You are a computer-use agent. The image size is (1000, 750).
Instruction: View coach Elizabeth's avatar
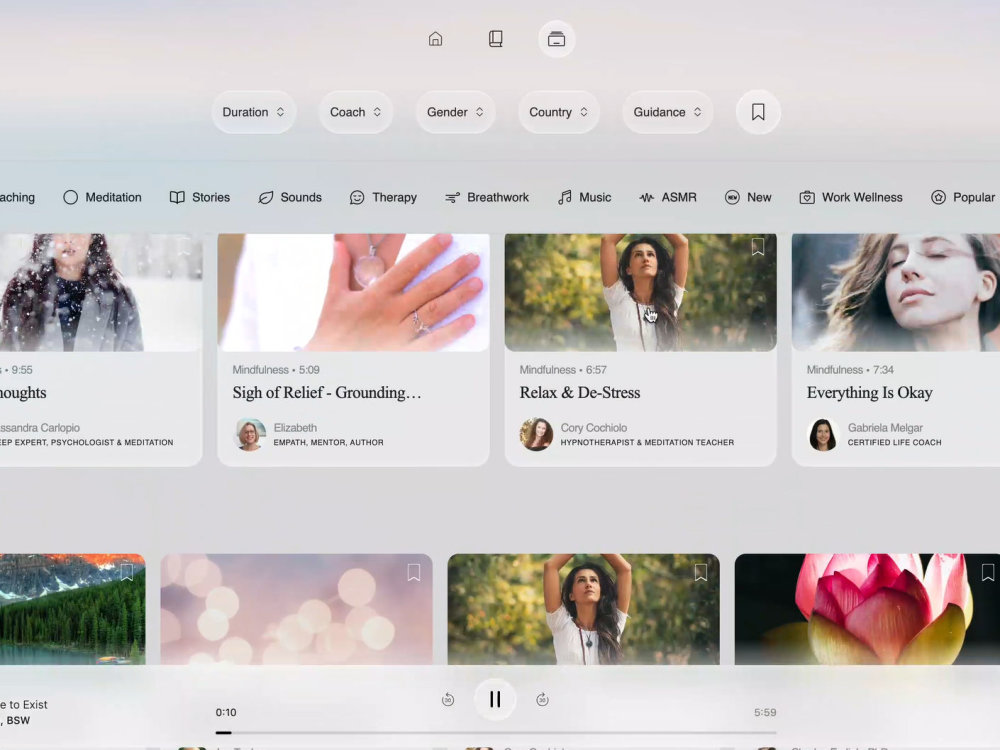click(x=249, y=434)
